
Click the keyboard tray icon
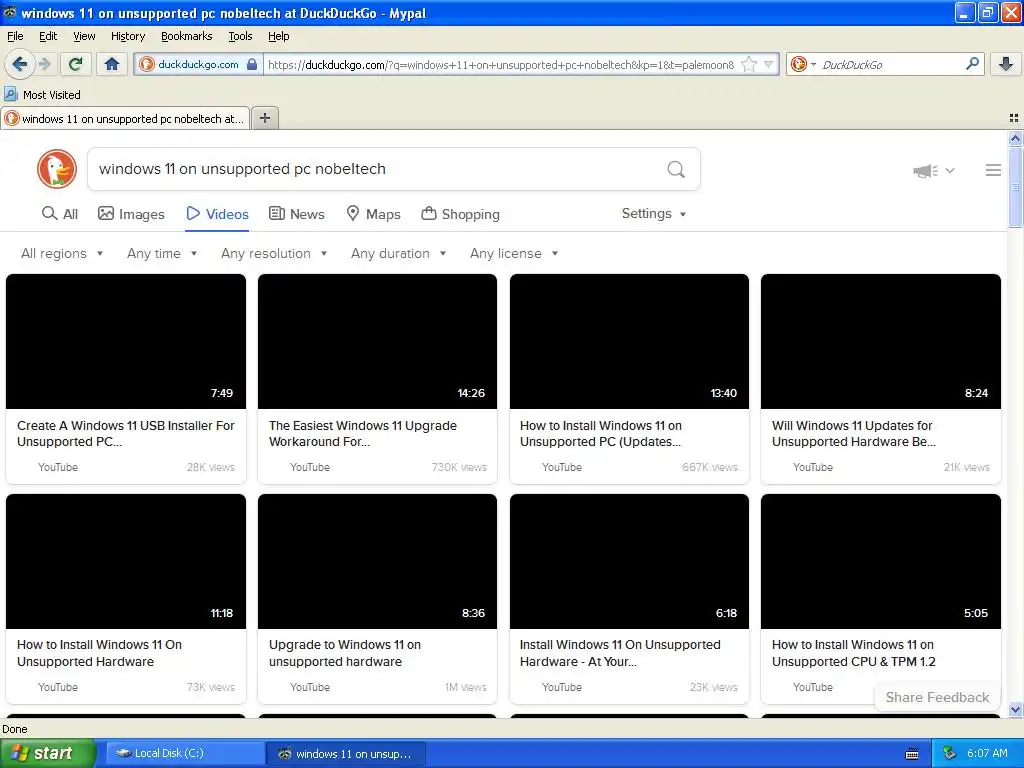912,754
